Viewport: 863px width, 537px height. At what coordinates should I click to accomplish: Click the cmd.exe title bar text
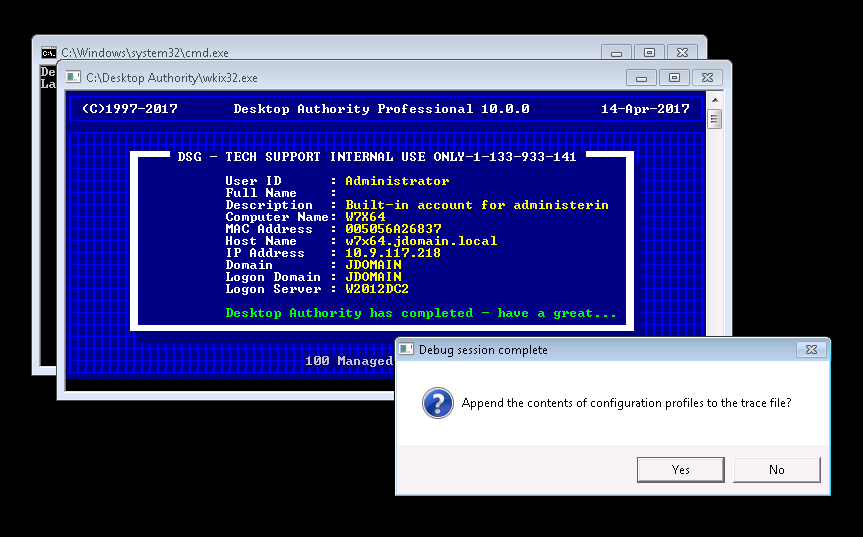tap(145, 53)
